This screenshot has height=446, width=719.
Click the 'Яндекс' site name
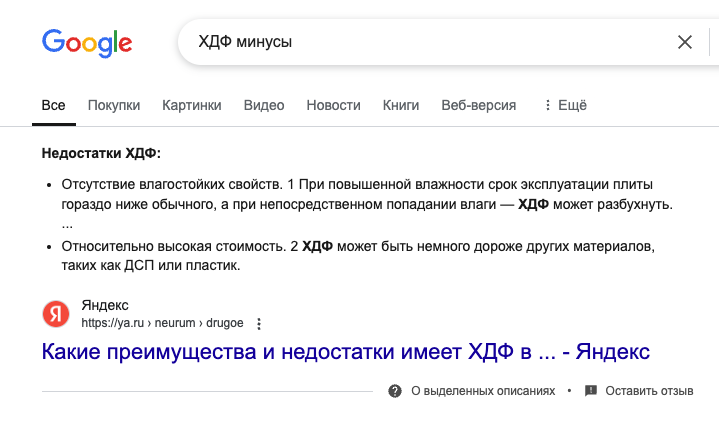pos(105,305)
